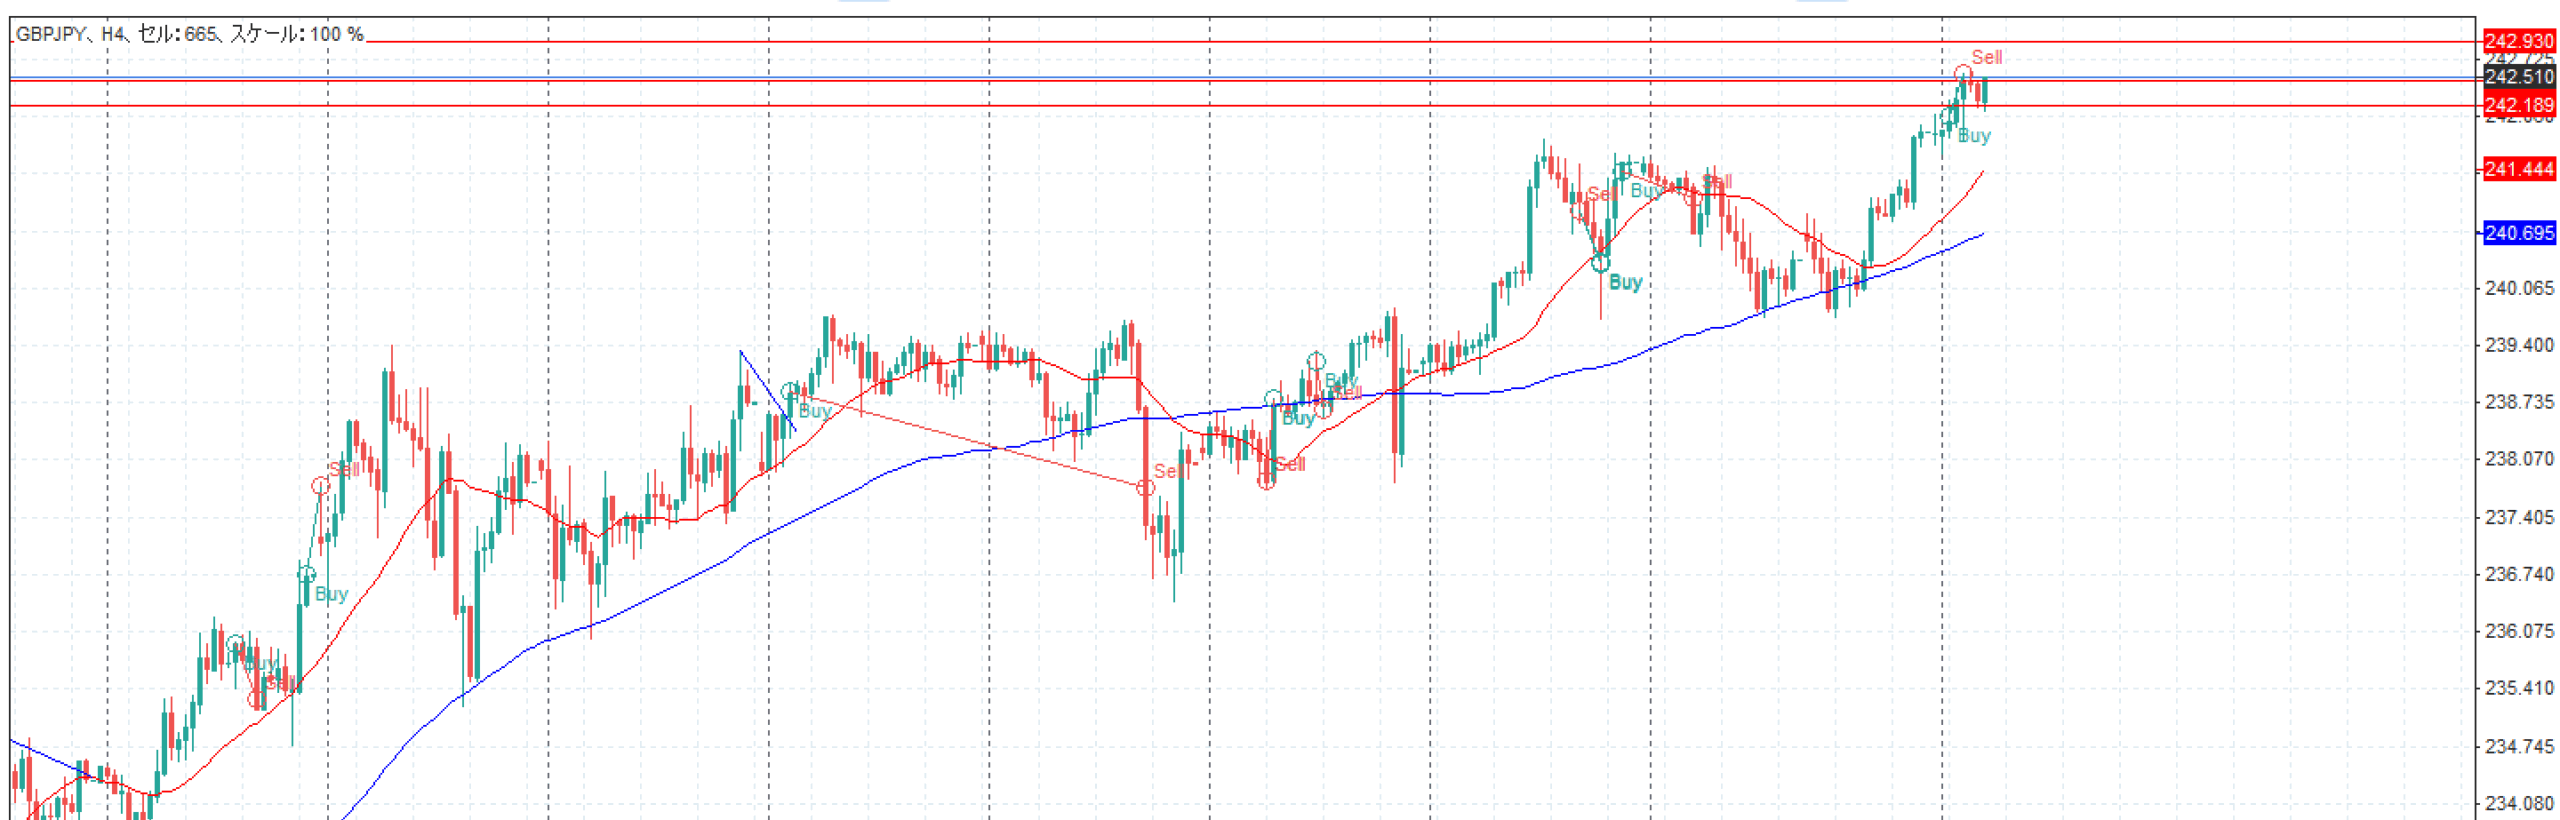Click the 234.080 price axis label
The image size is (2560, 820).
[2518, 803]
